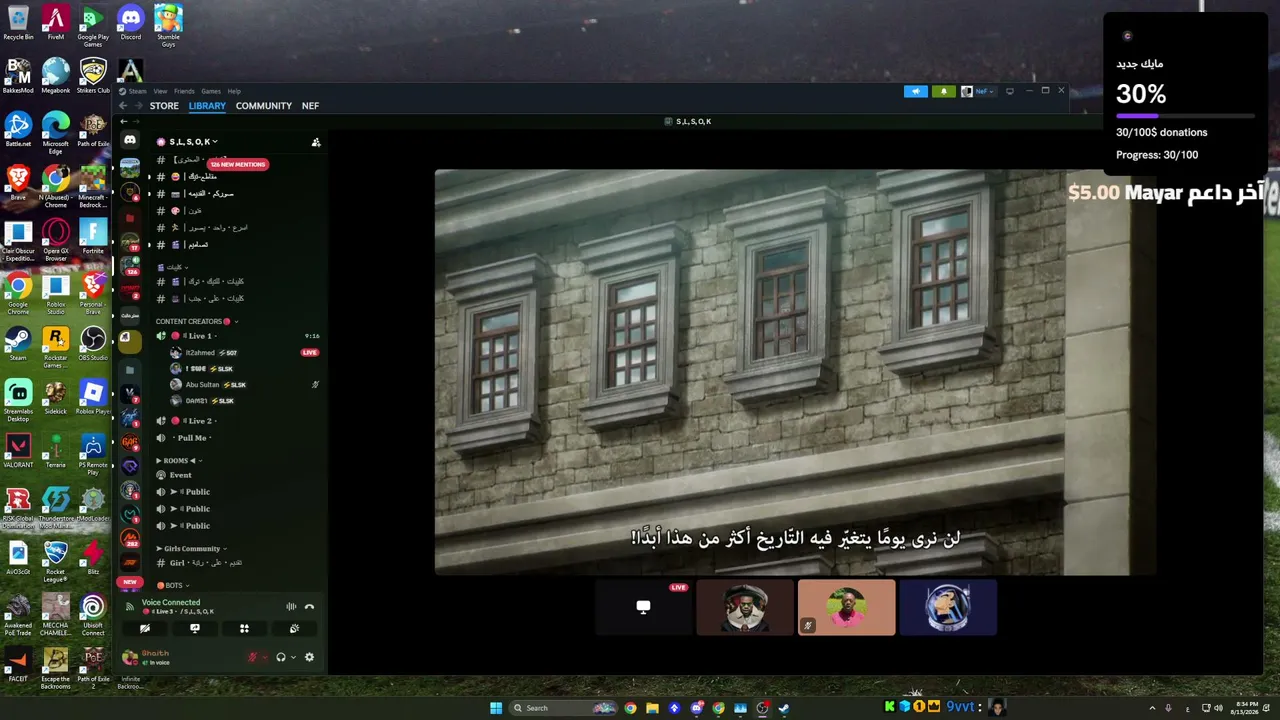Screen dimensions: 1280x720
Task: Collapse the Girls Community category
Action: 191,549
